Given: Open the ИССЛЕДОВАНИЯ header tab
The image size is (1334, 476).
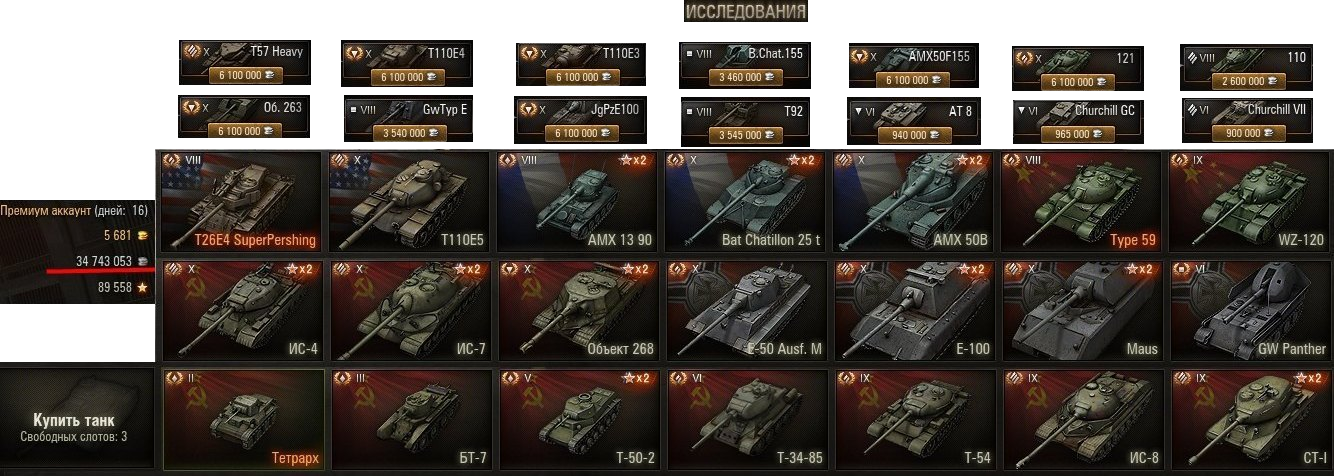Looking at the screenshot, I should click(x=746, y=12).
